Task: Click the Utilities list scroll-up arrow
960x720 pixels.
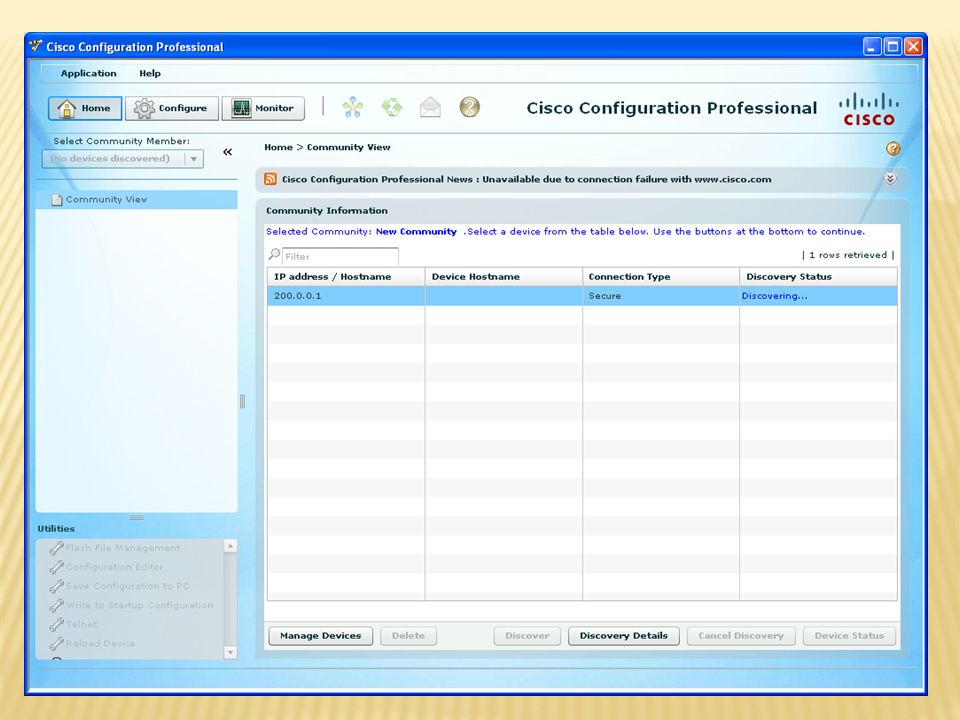Action: (x=230, y=546)
